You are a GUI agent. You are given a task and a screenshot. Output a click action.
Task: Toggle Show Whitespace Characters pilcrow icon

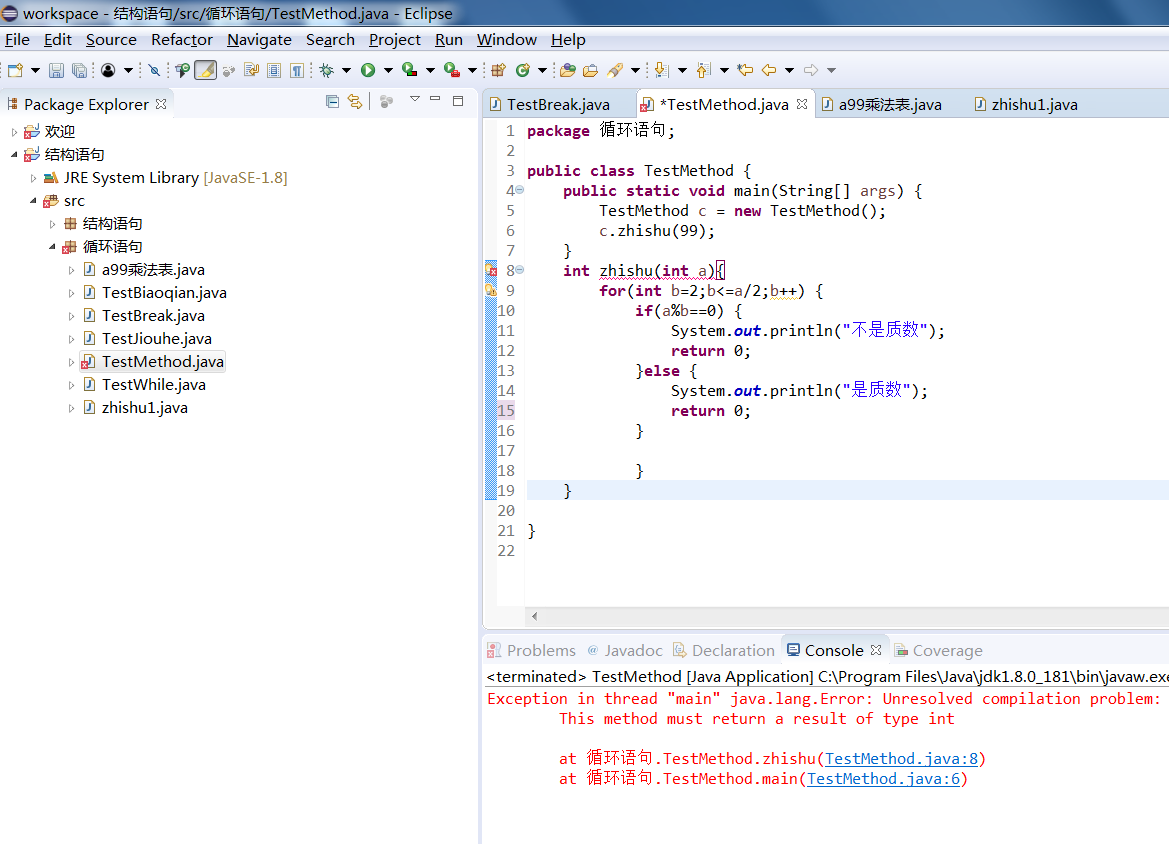[297, 70]
